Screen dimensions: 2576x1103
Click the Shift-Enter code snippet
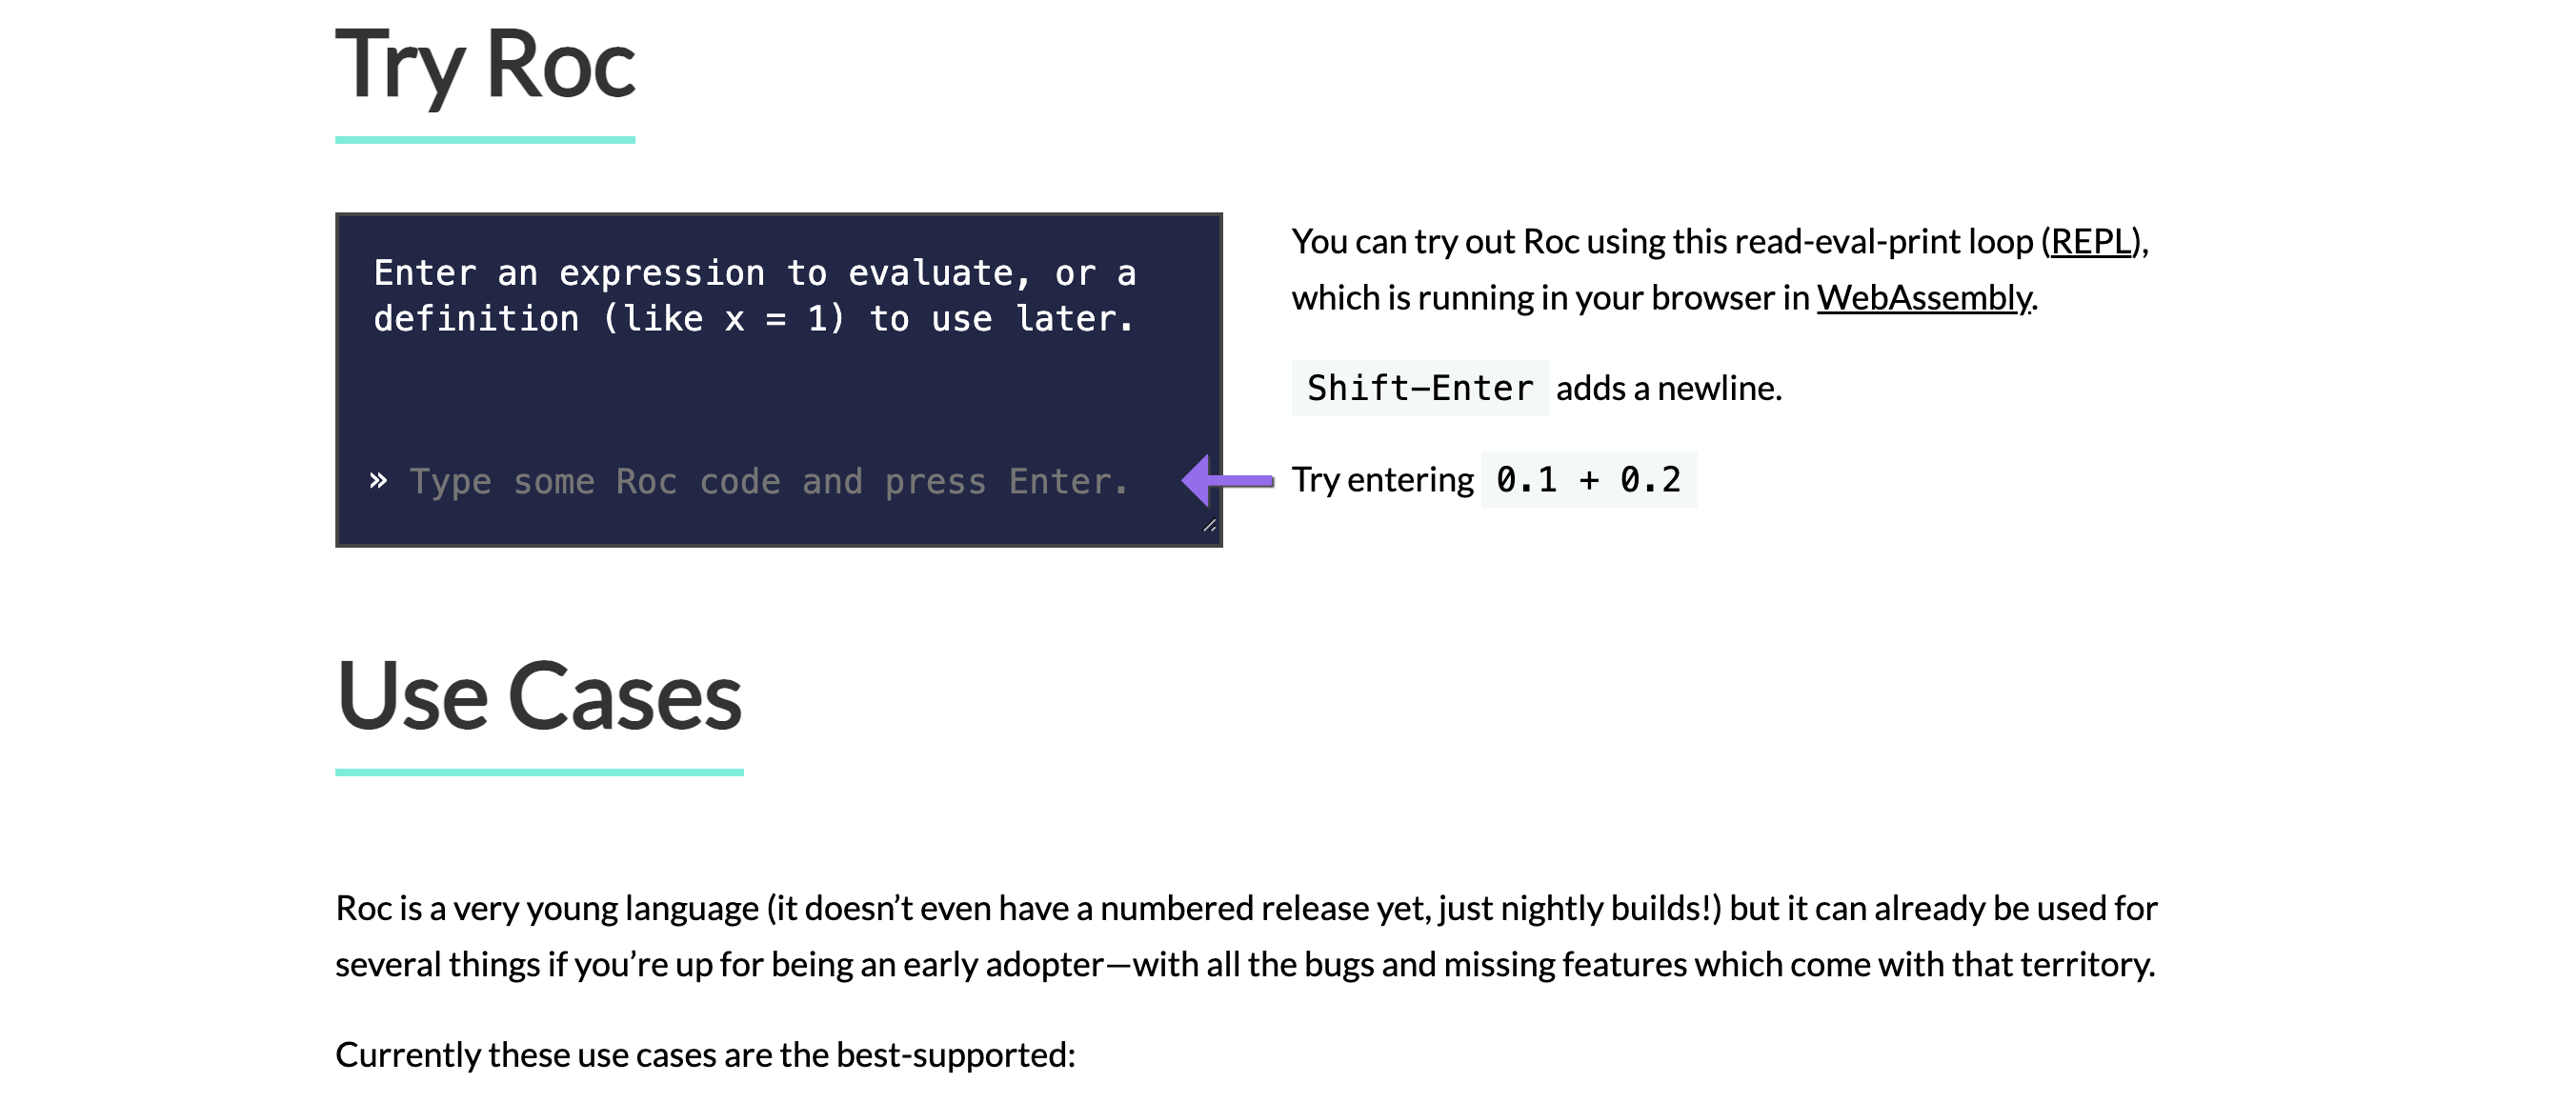1420,388
